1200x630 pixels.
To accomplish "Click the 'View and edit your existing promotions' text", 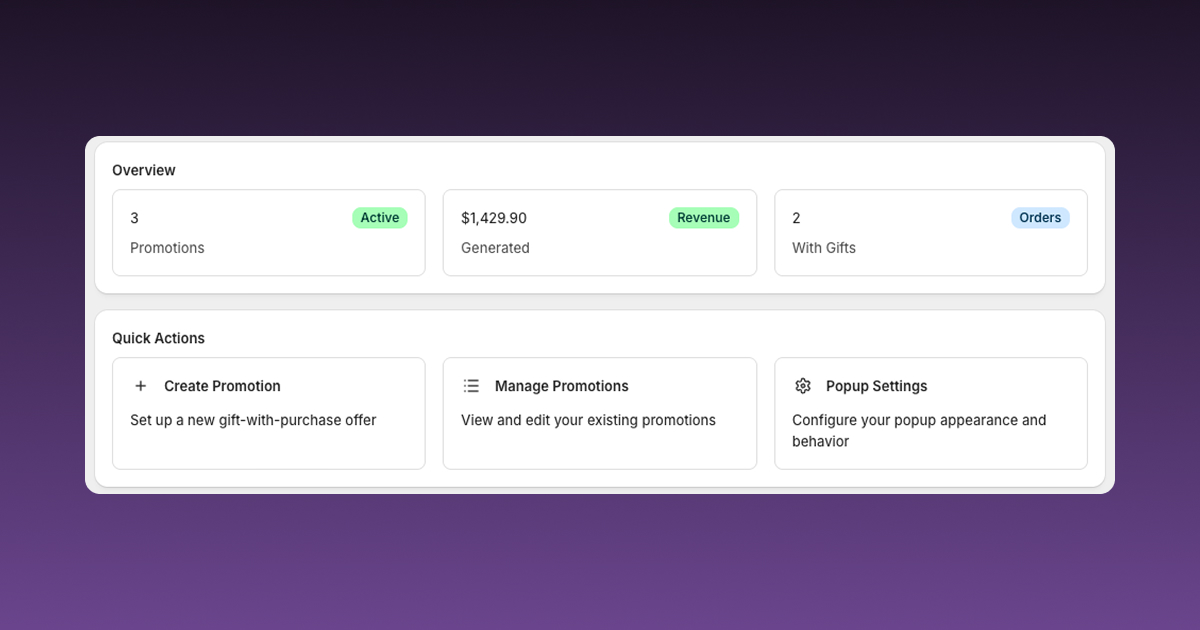I will point(588,420).
